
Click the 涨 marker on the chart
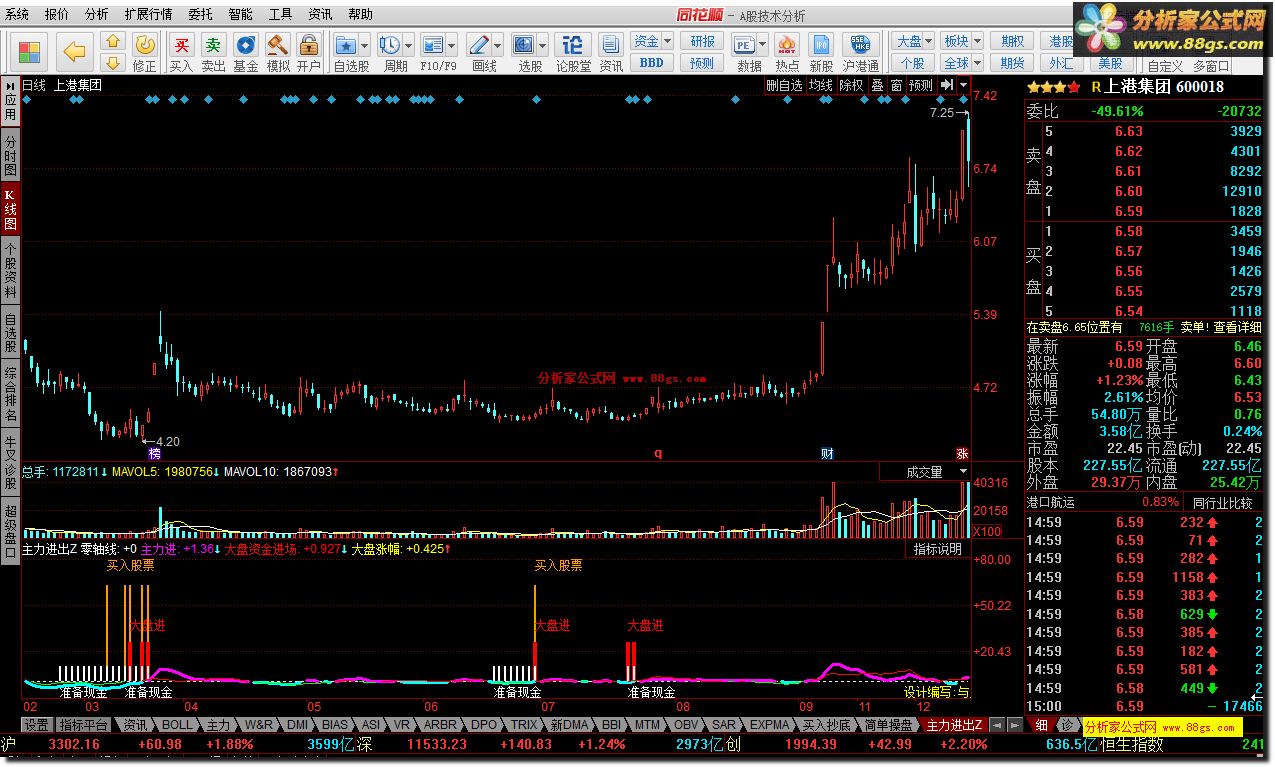[962, 453]
